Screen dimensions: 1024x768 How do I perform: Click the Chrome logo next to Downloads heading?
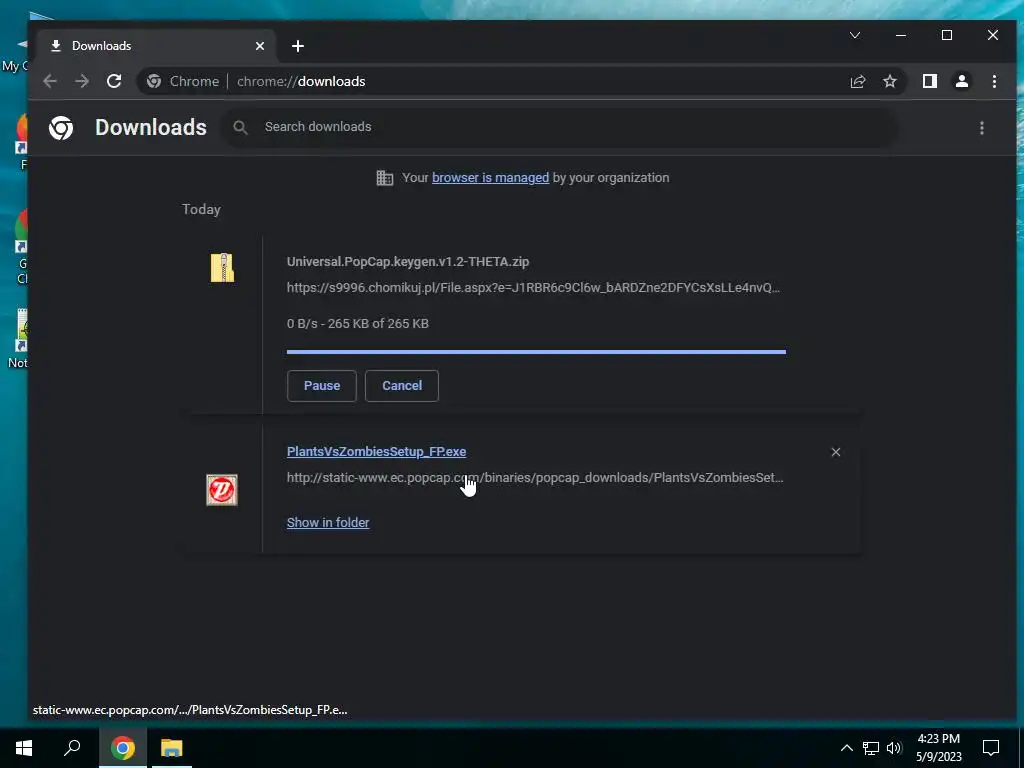61,128
